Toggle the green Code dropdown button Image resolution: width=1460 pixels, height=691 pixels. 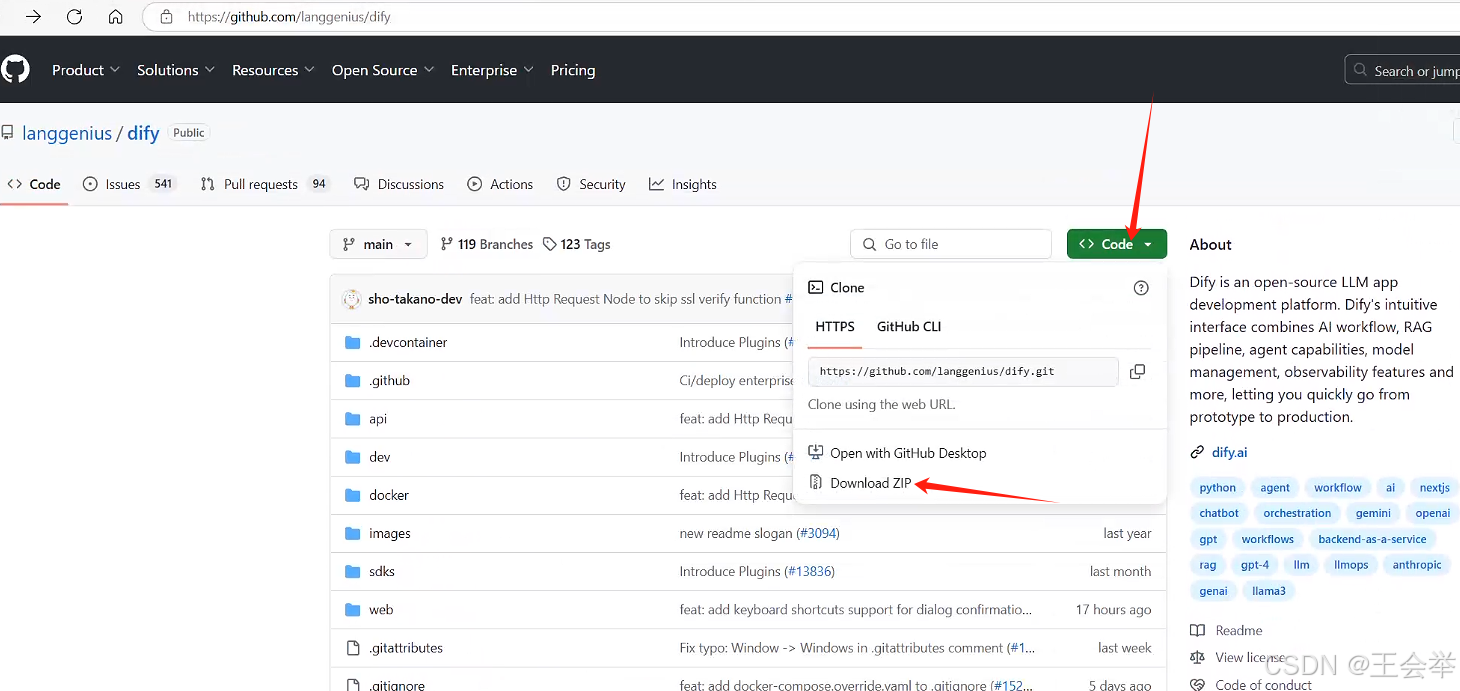coord(1116,244)
